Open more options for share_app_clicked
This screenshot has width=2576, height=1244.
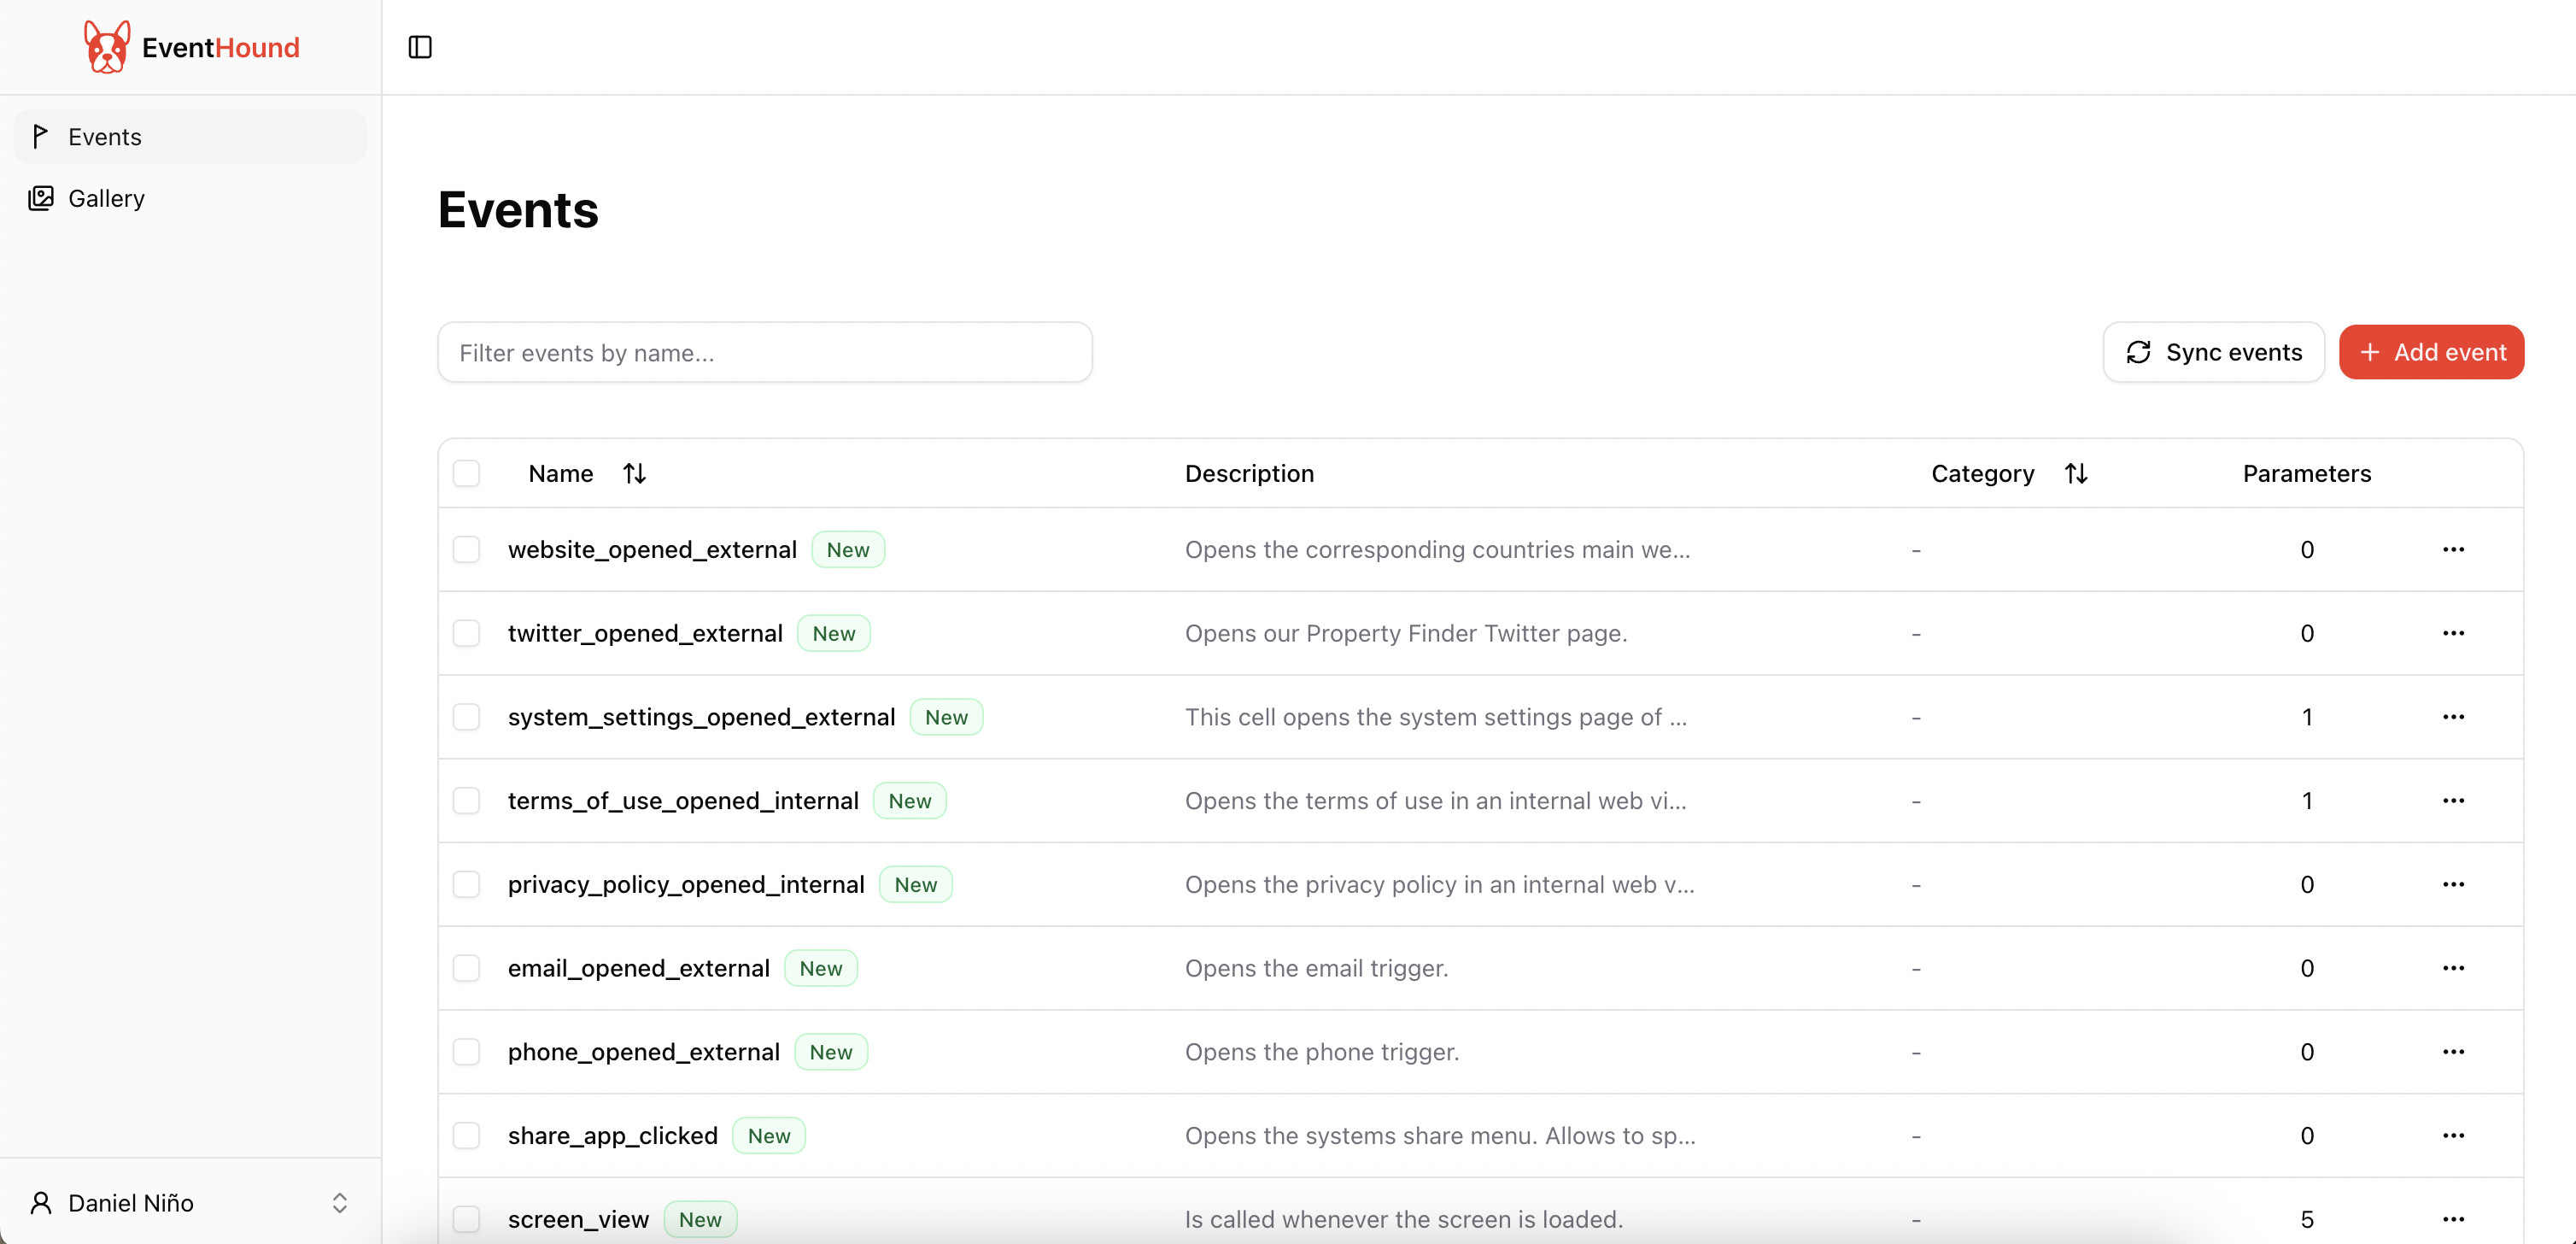pyautogui.click(x=2453, y=1136)
